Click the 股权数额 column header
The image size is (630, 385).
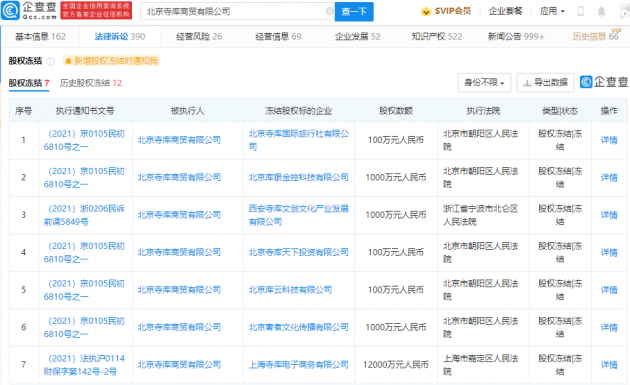point(396,111)
